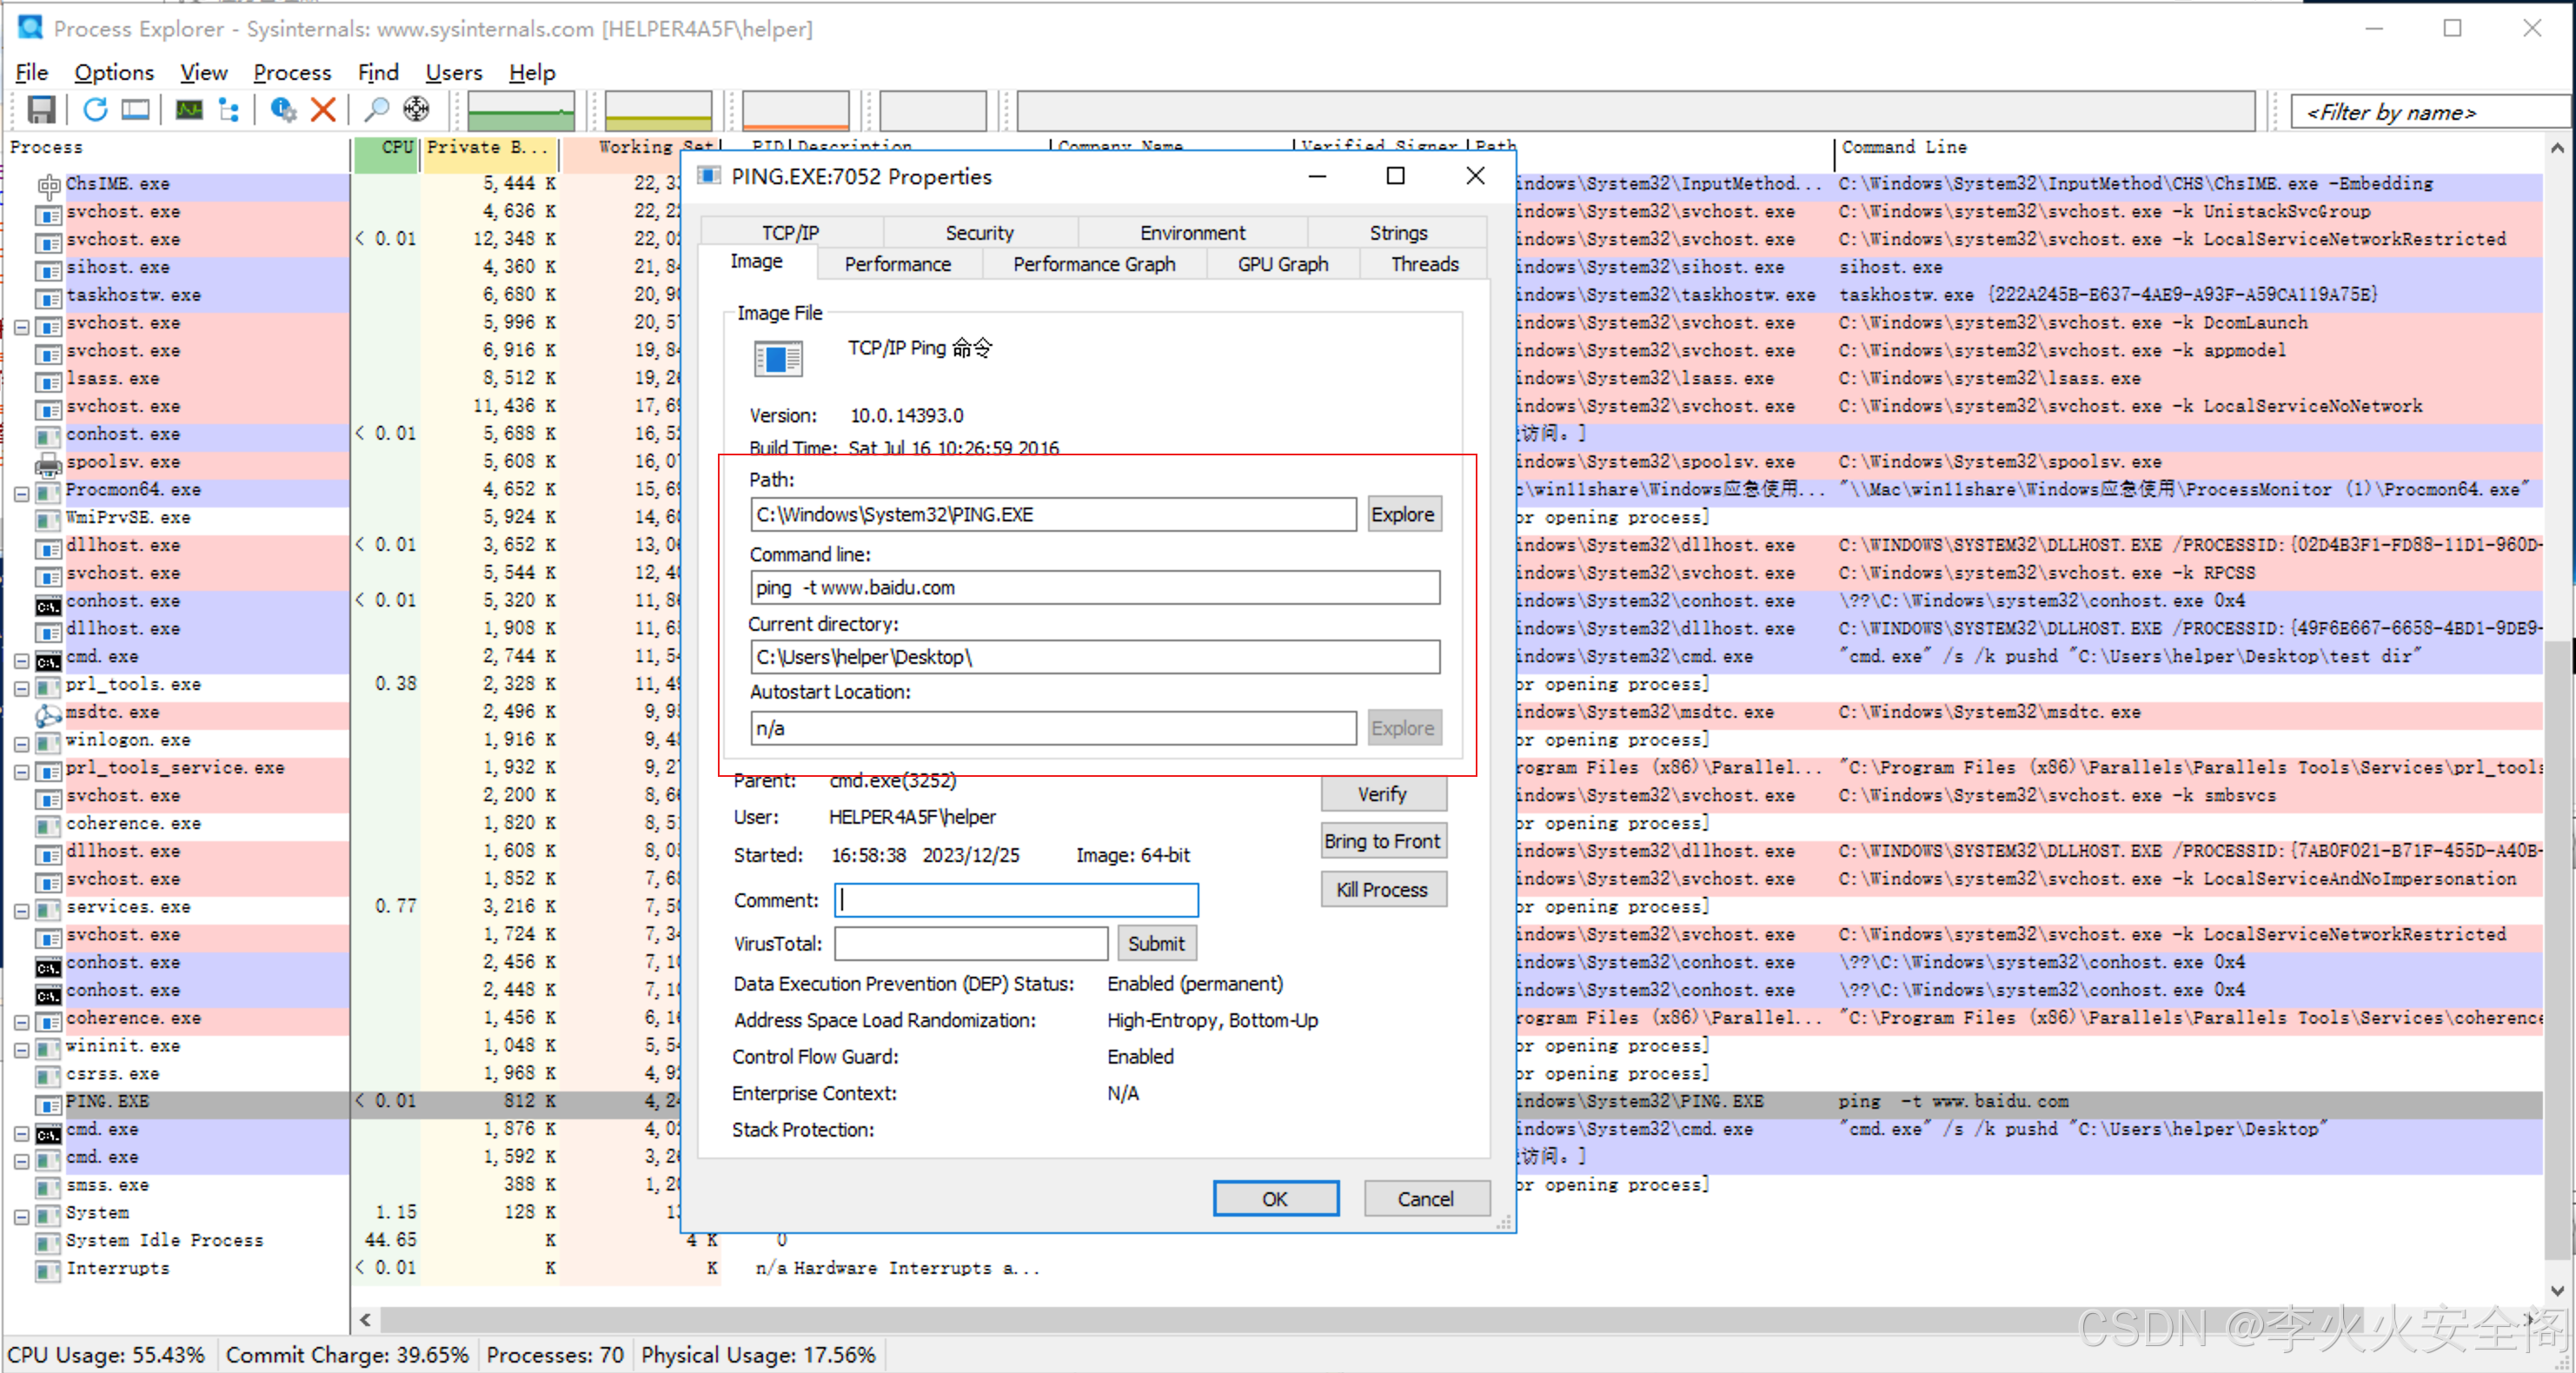
Task: Collapse the services.exe tree node
Action: click(21, 910)
